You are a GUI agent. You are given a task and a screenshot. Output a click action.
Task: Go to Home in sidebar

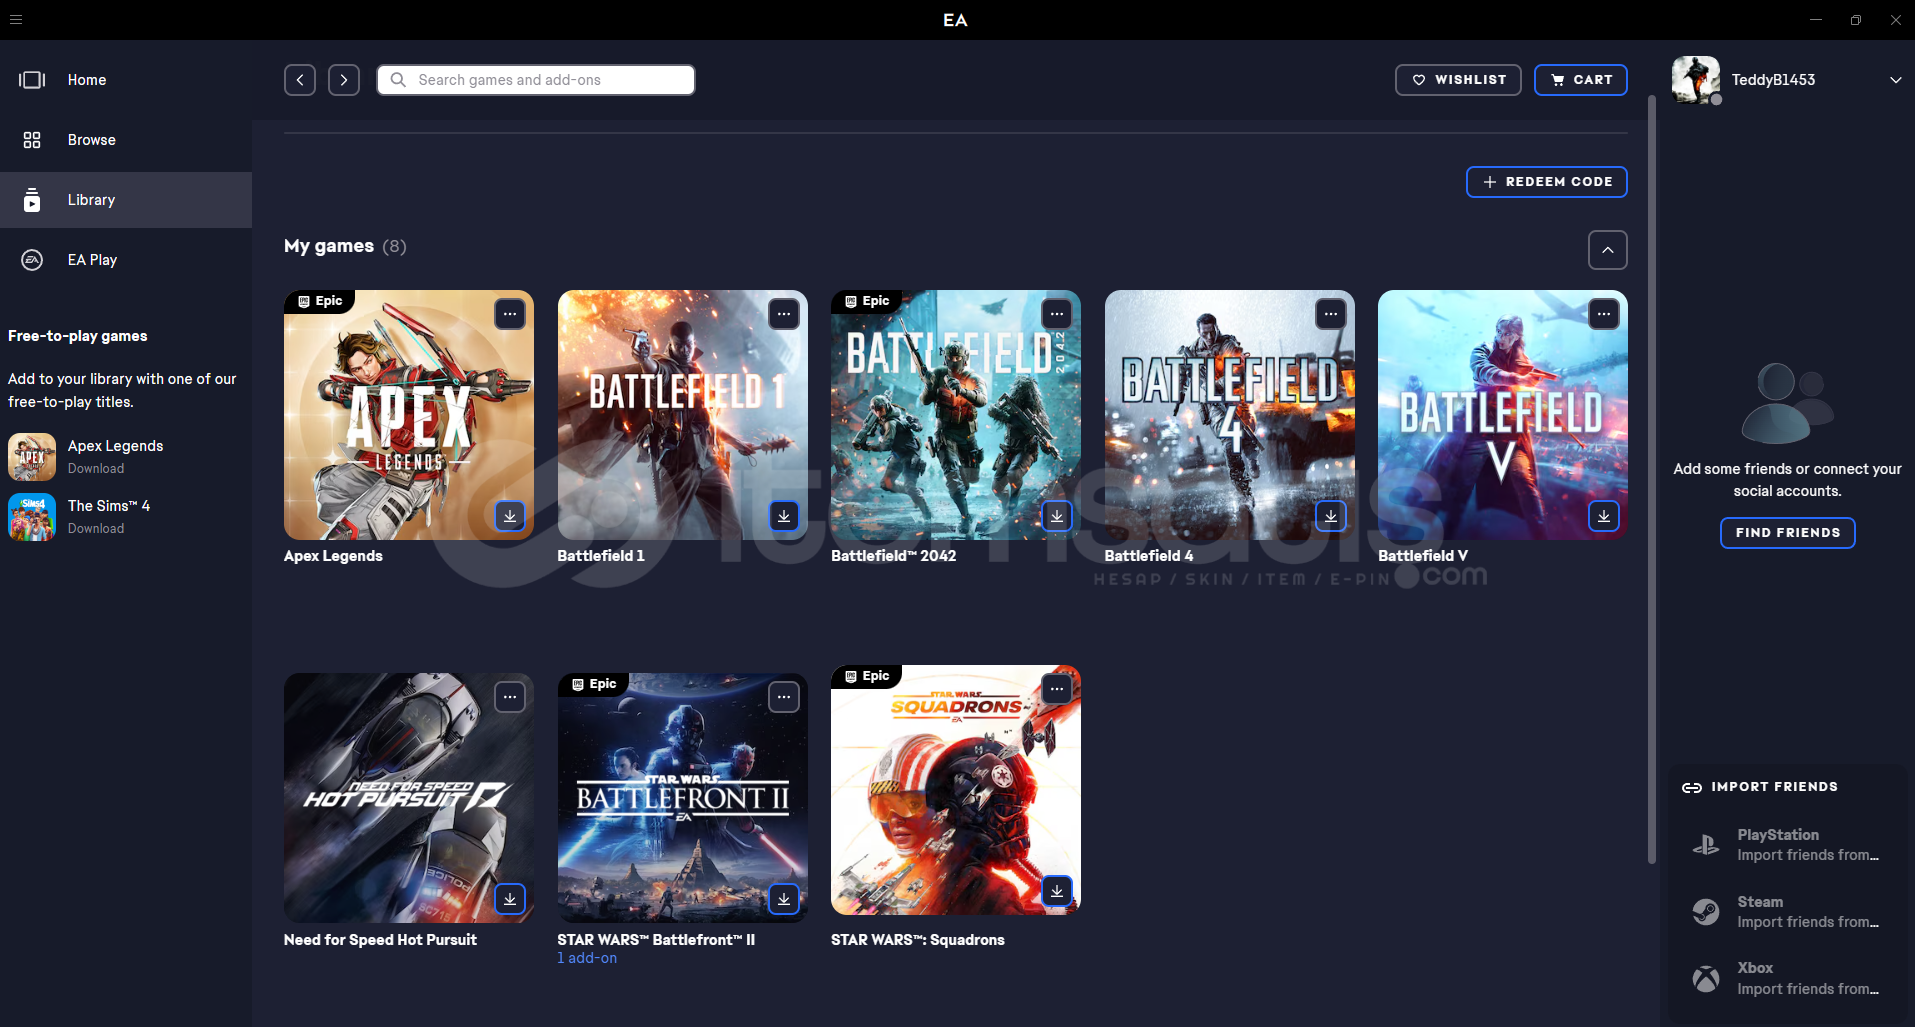(x=126, y=80)
